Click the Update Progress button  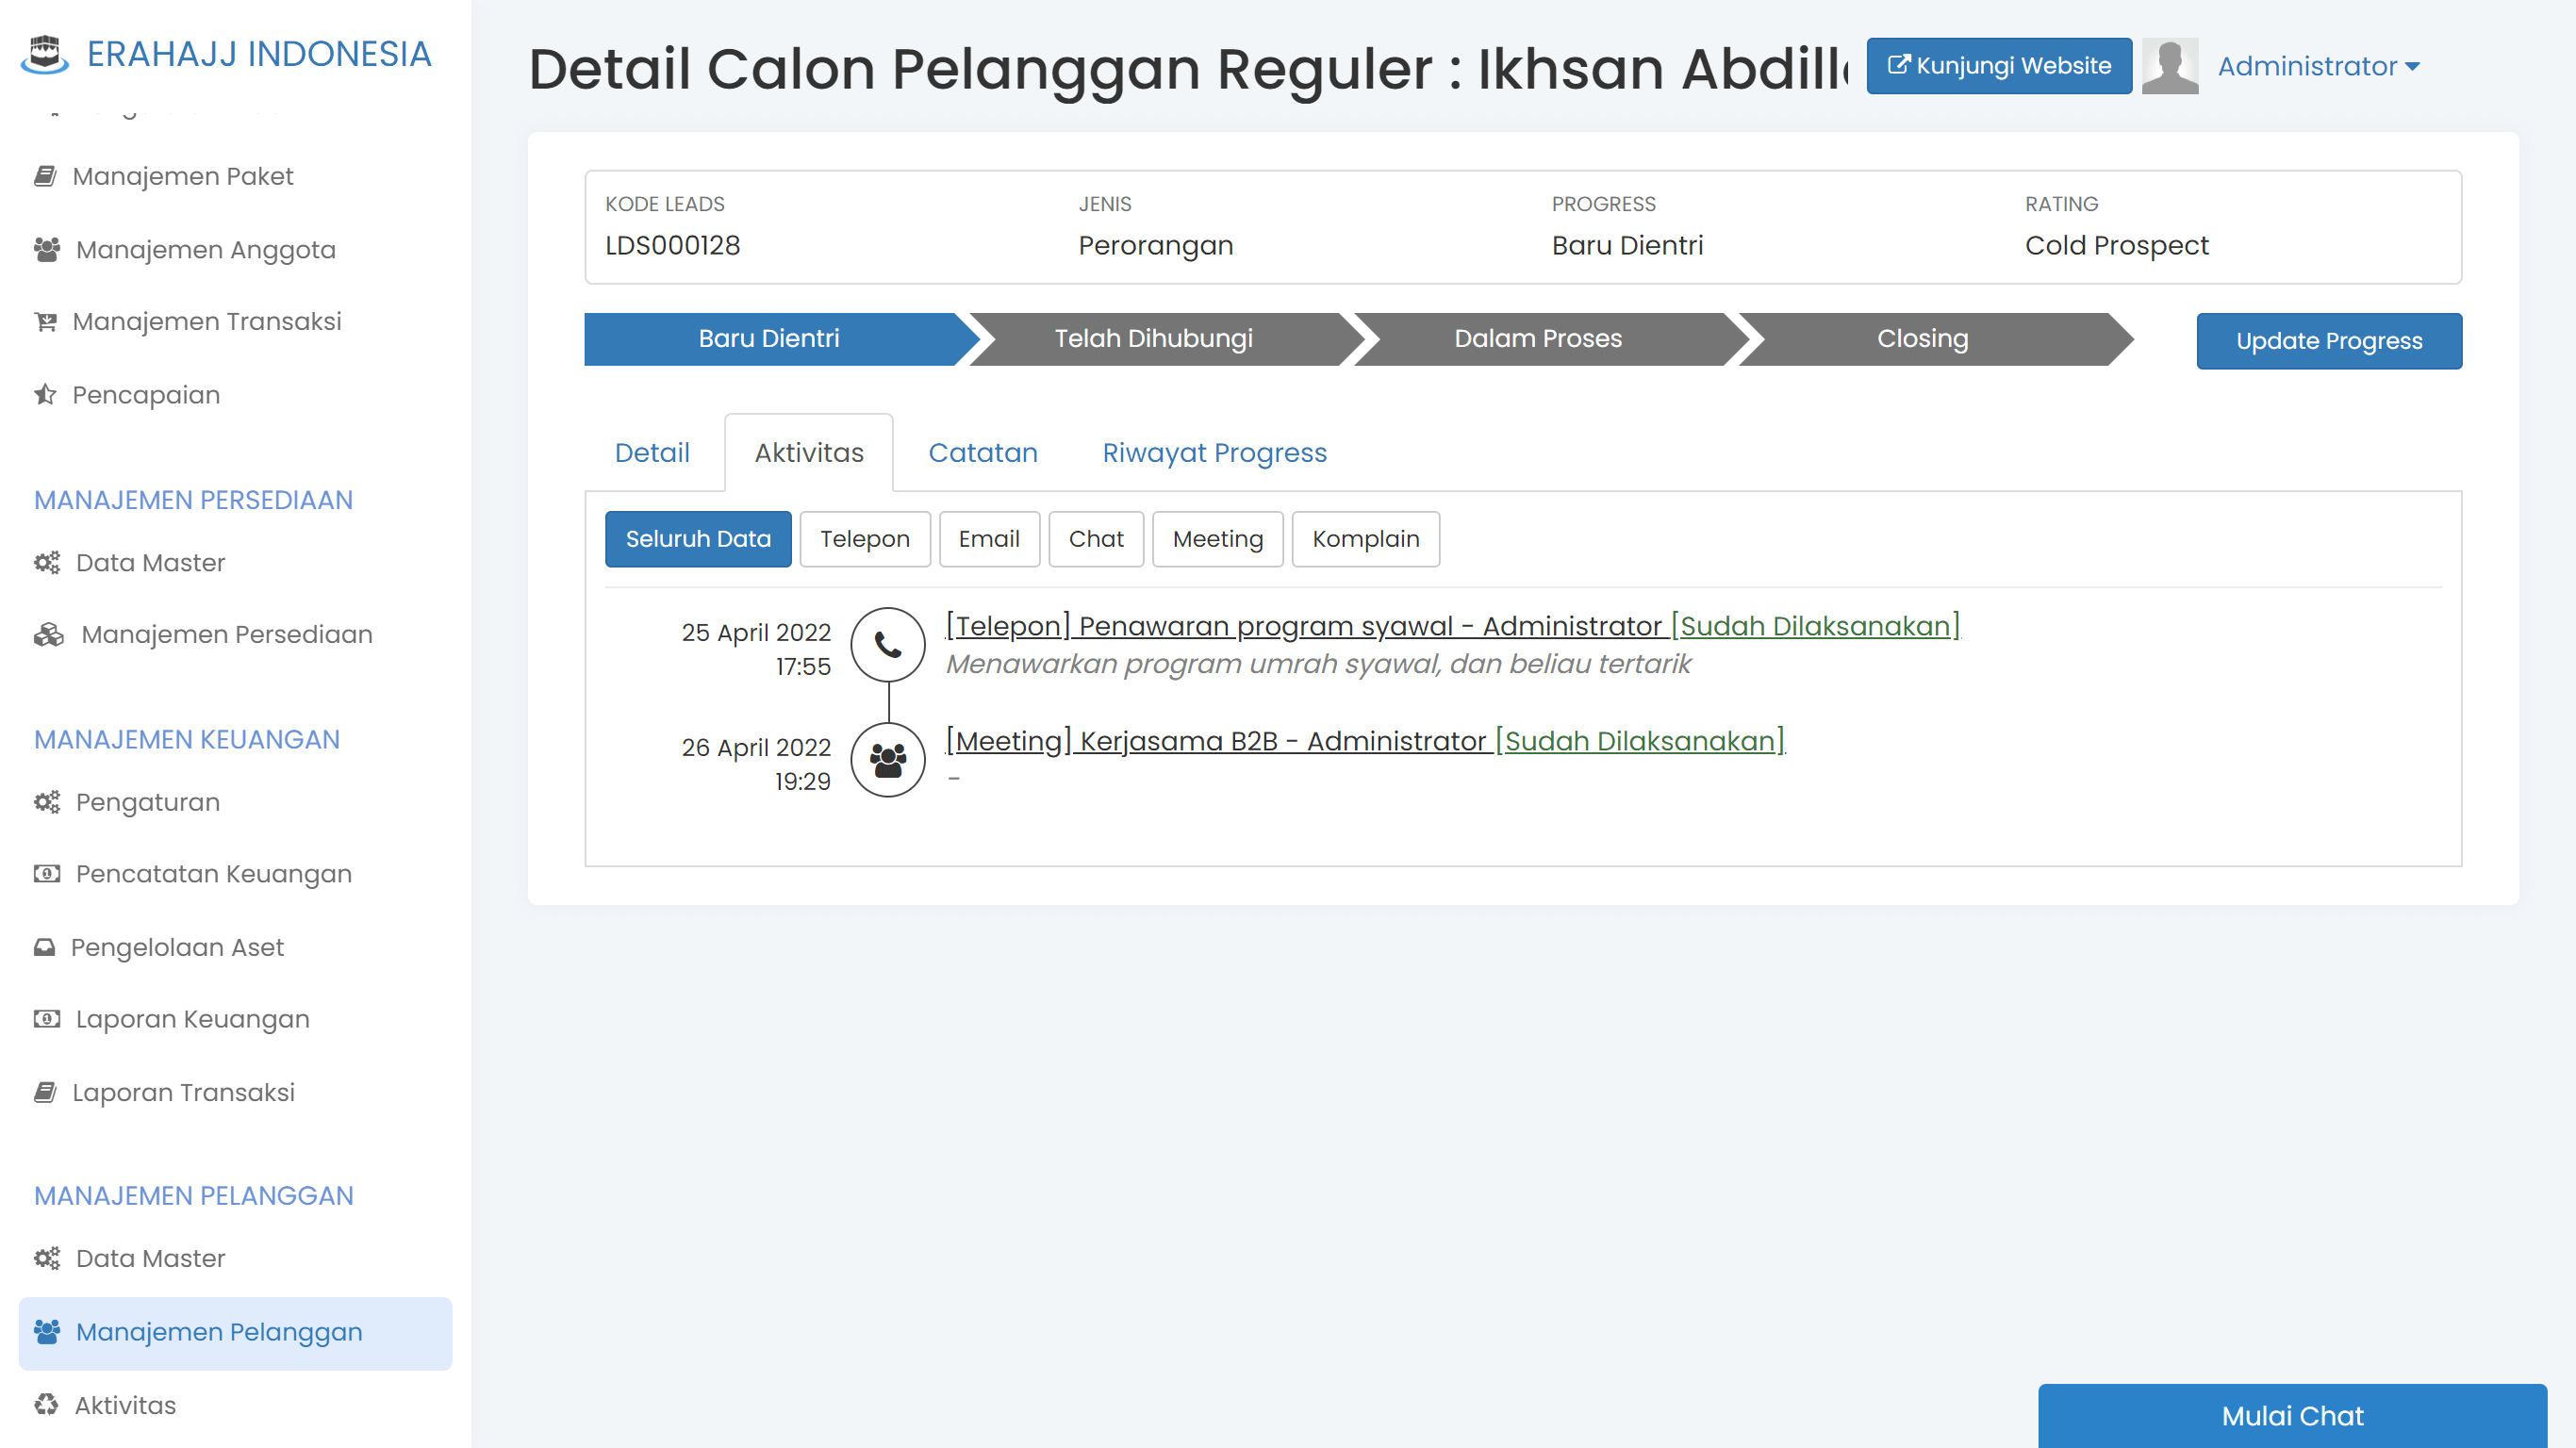click(x=2328, y=340)
